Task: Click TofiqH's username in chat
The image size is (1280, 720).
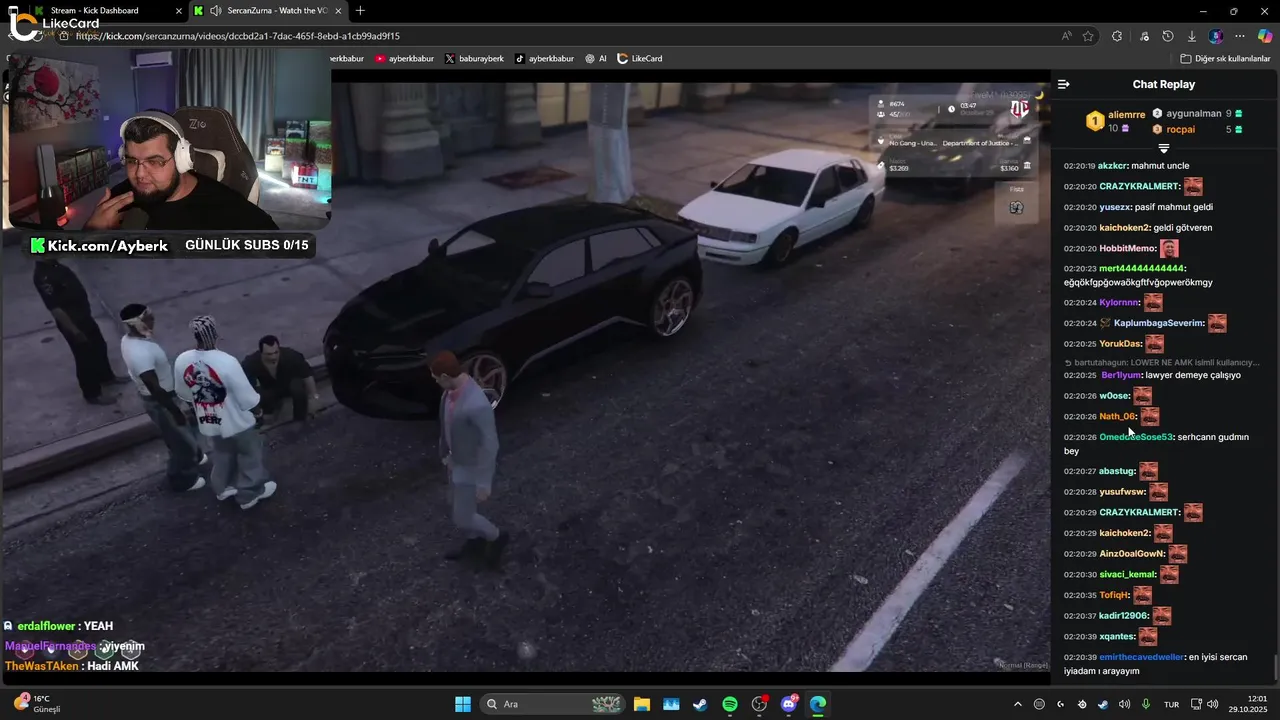Action: click(x=1114, y=595)
